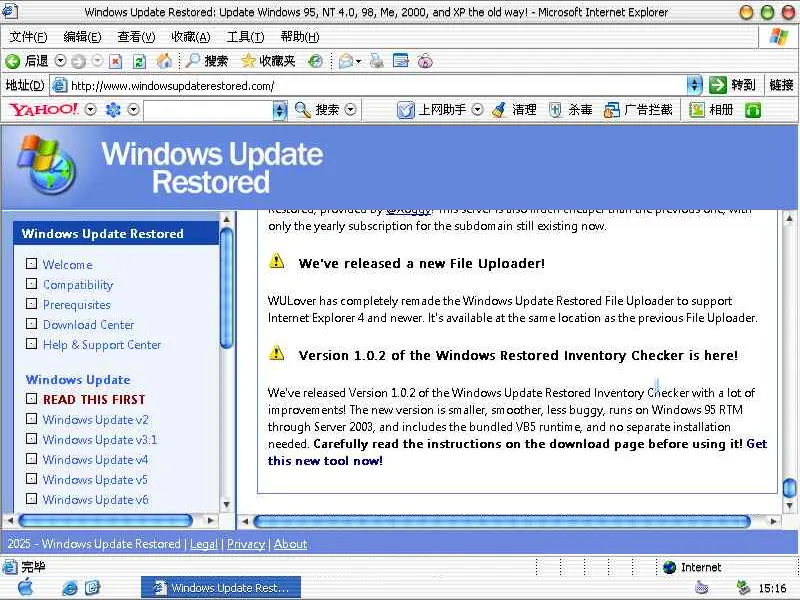This screenshot has width=800, height=600.
Task: Click the box bullet beside Compatibility
Action: coord(31,284)
